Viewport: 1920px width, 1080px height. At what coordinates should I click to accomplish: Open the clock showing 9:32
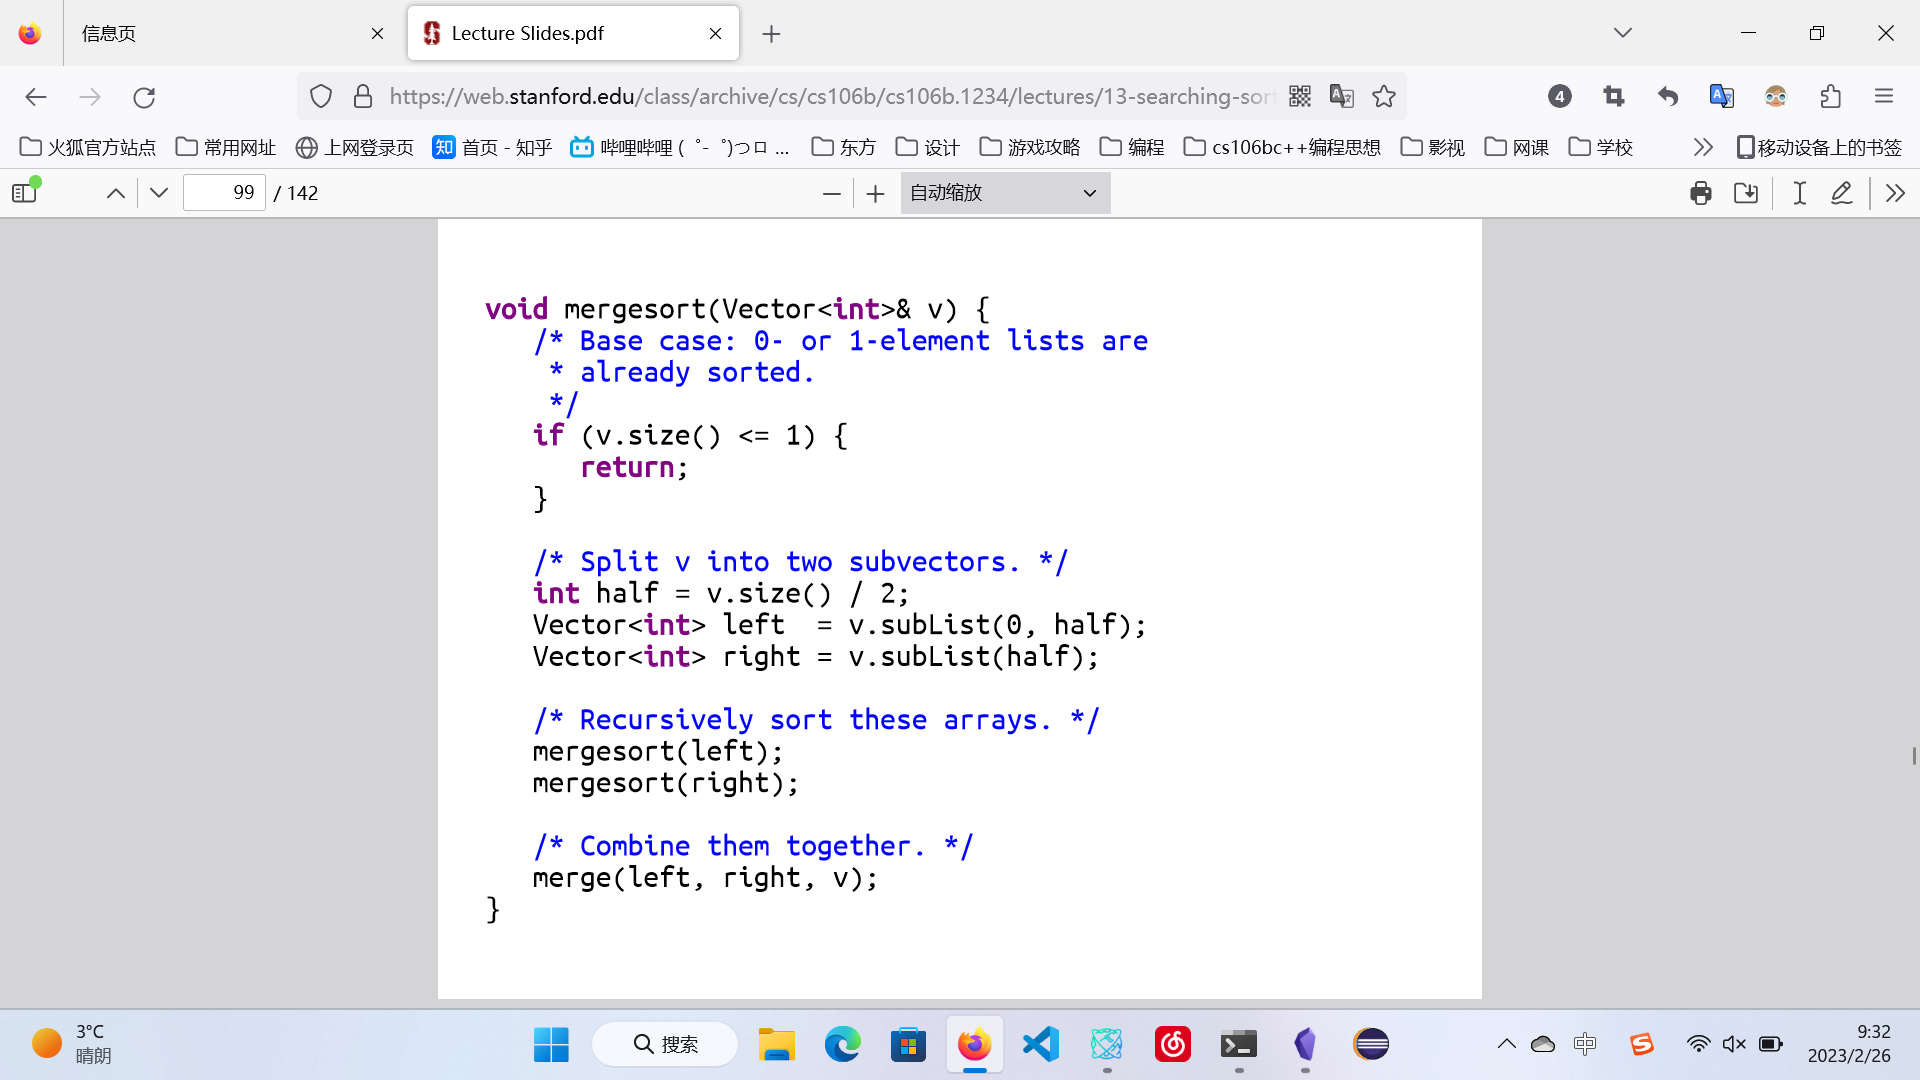(1849, 1044)
